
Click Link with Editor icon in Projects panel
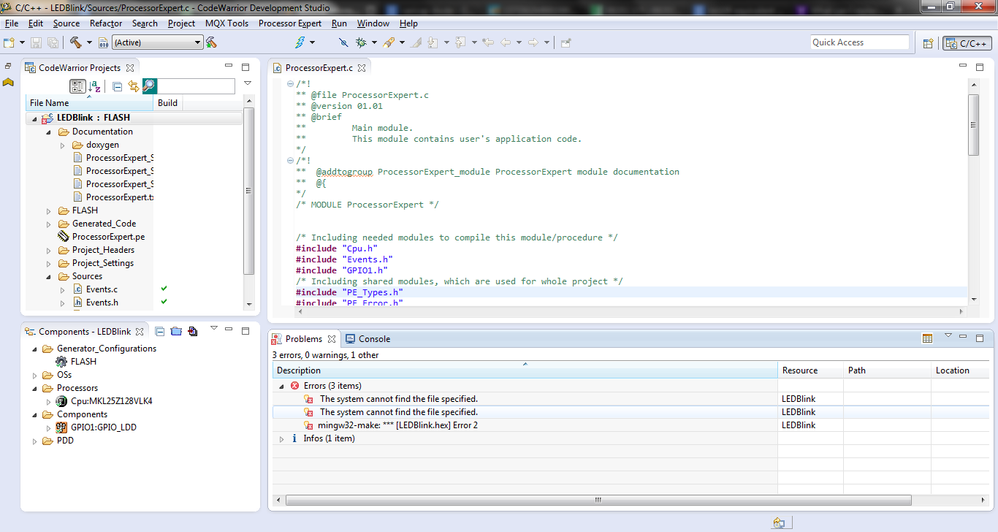click(x=133, y=87)
